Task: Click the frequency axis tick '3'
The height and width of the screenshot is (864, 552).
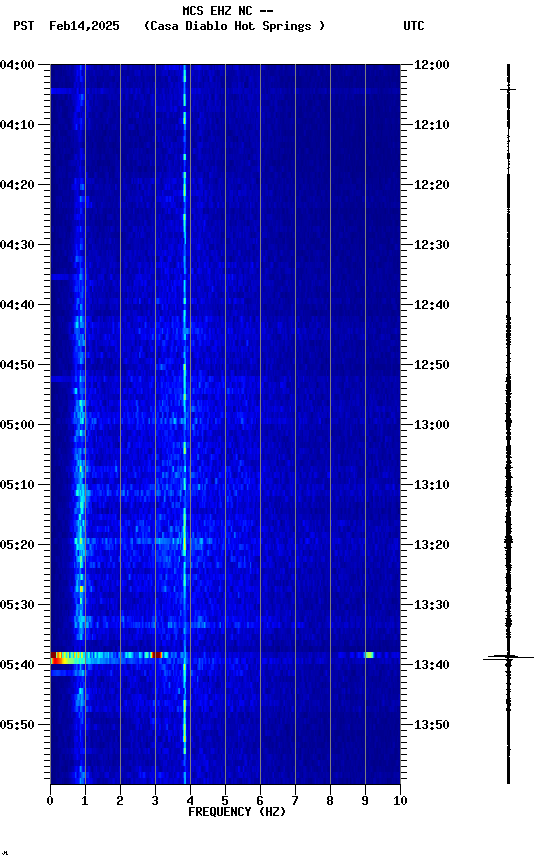Action: pos(155,801)
